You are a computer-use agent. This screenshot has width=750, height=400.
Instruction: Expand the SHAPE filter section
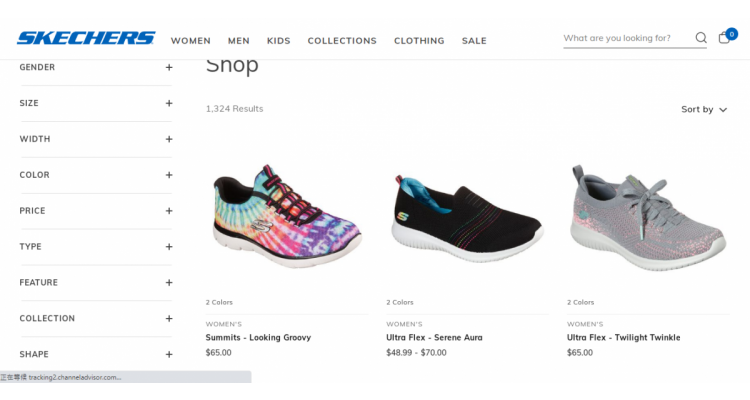[x=96, y=355]
